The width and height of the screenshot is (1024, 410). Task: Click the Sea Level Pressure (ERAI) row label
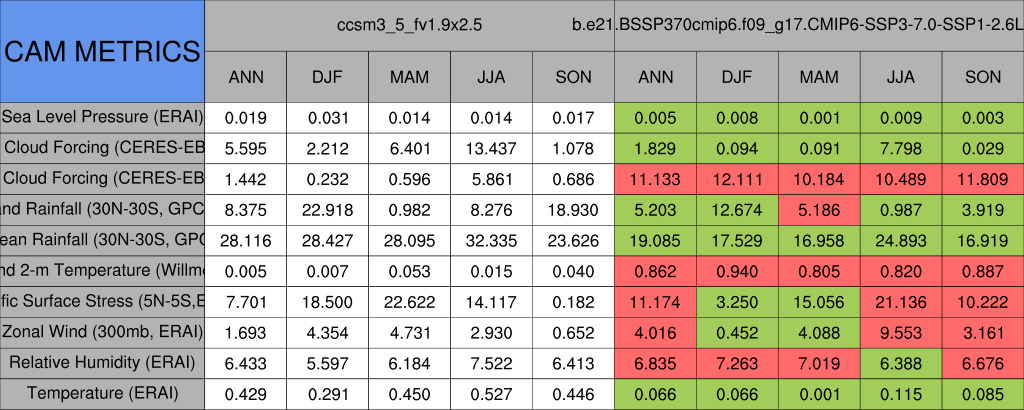[x=102, y=117]
